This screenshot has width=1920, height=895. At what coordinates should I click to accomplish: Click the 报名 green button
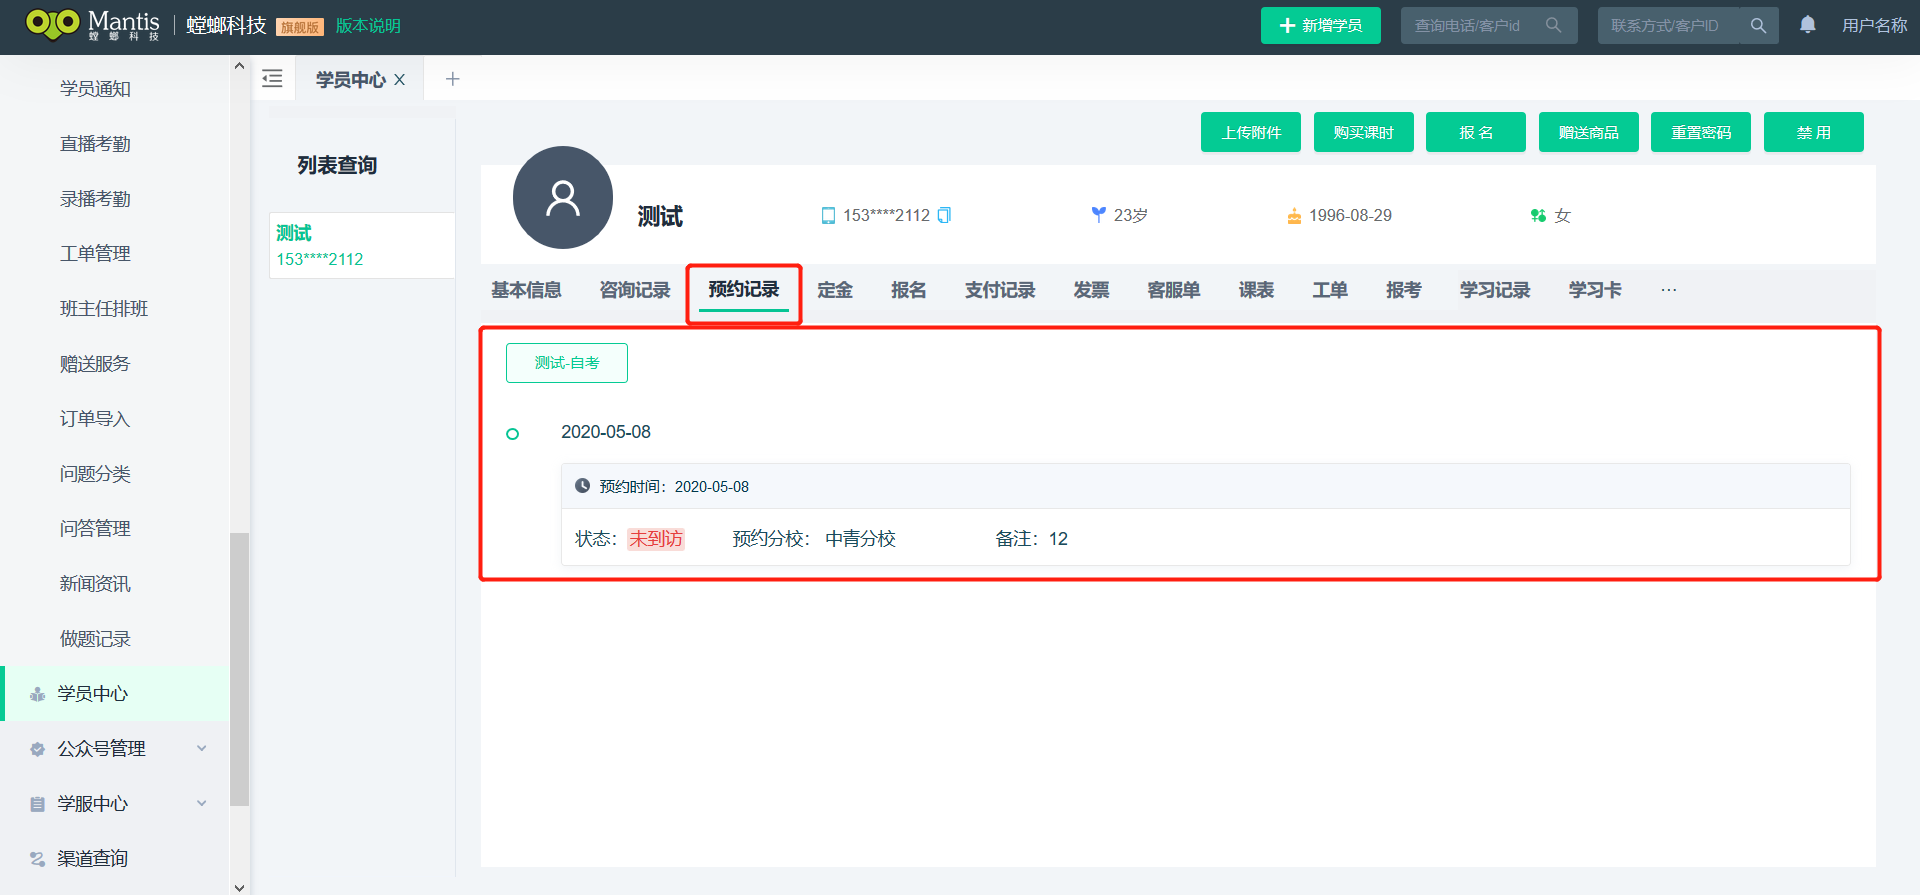click(1476, 132)
